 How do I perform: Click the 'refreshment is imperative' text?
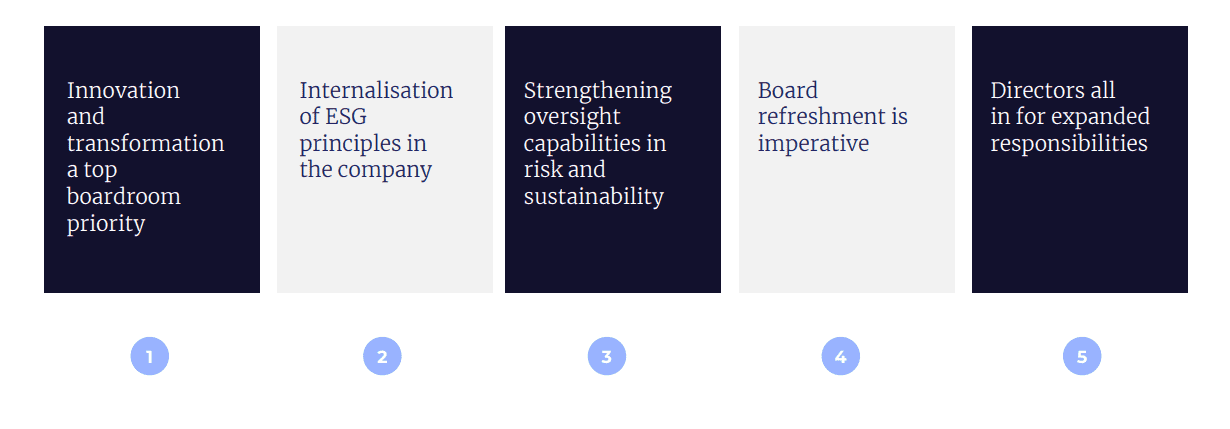[x=832, y=130]
